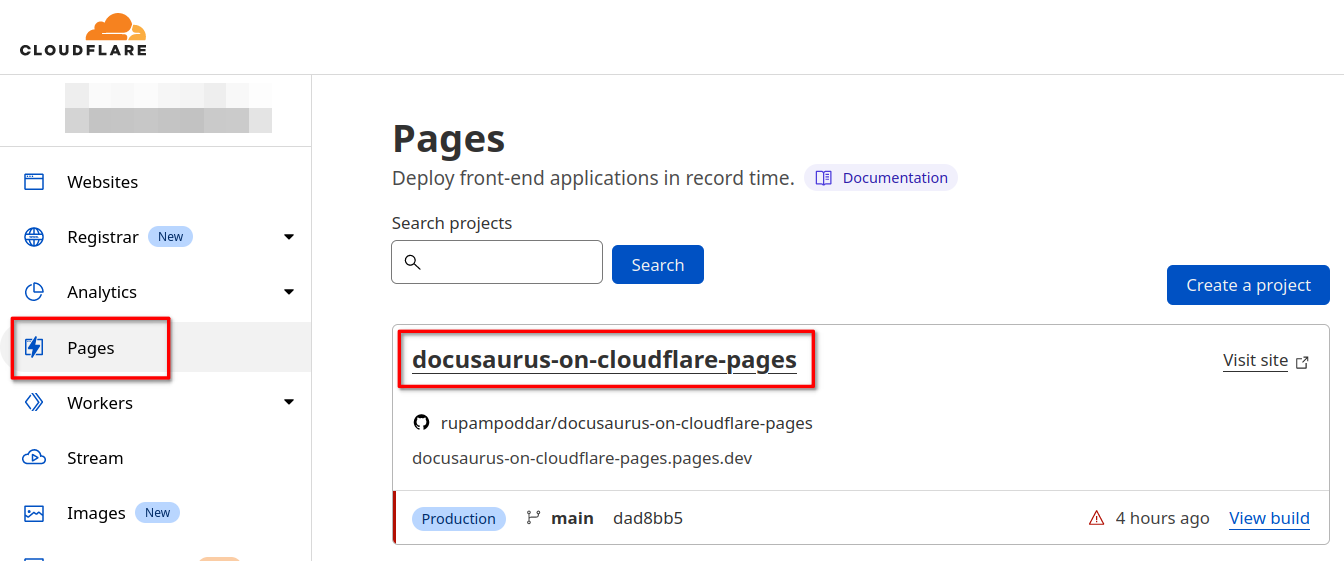Click the Cloudflare logo

[84, 35]
